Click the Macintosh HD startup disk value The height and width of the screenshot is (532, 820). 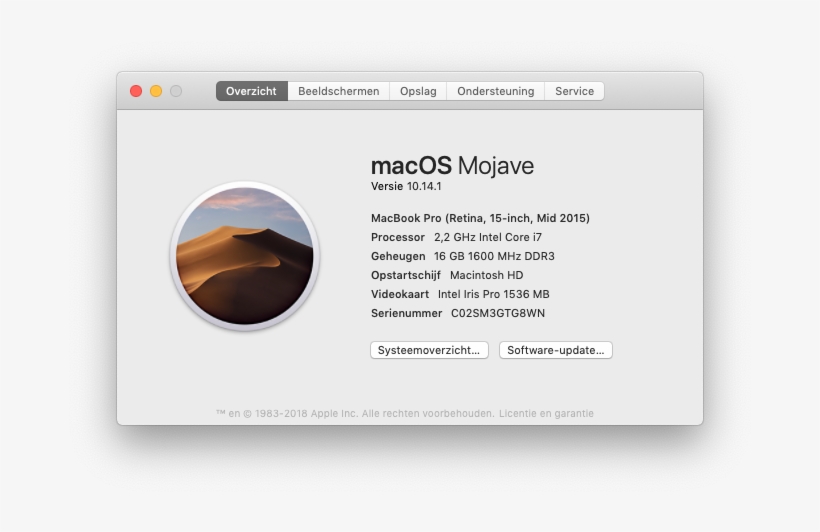[x=486, y=275]
